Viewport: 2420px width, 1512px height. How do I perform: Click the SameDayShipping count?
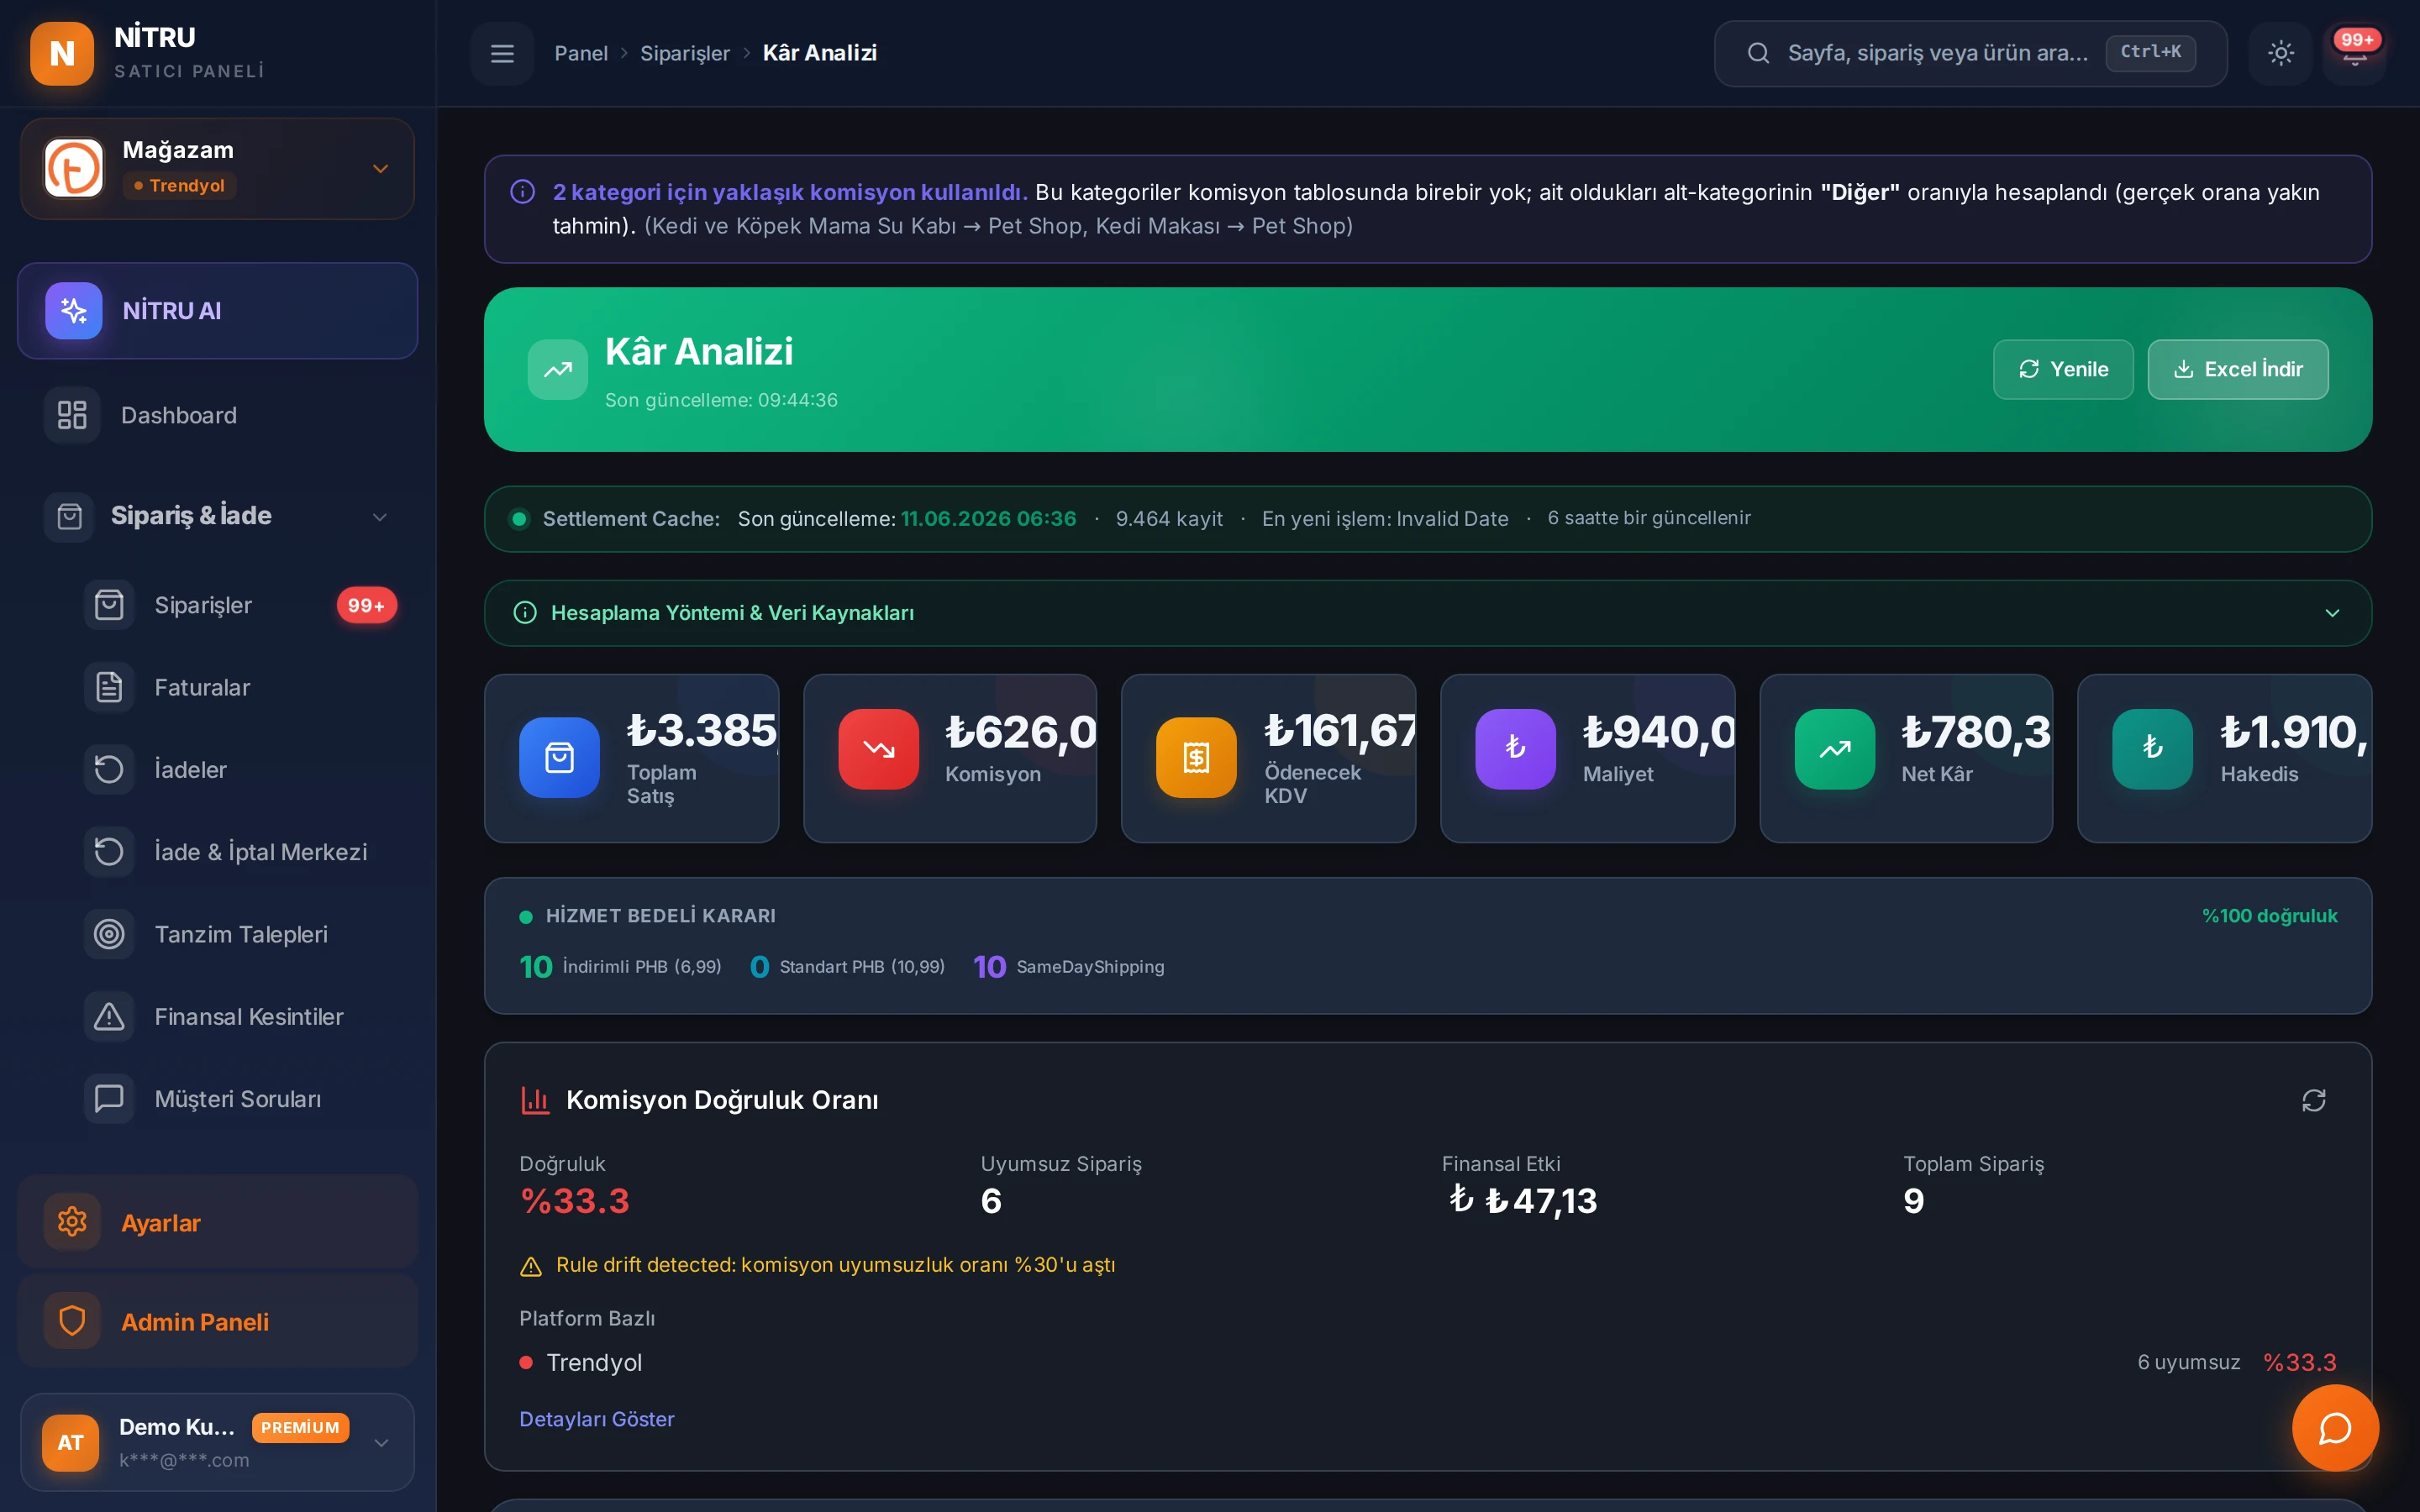pos(989,966)
